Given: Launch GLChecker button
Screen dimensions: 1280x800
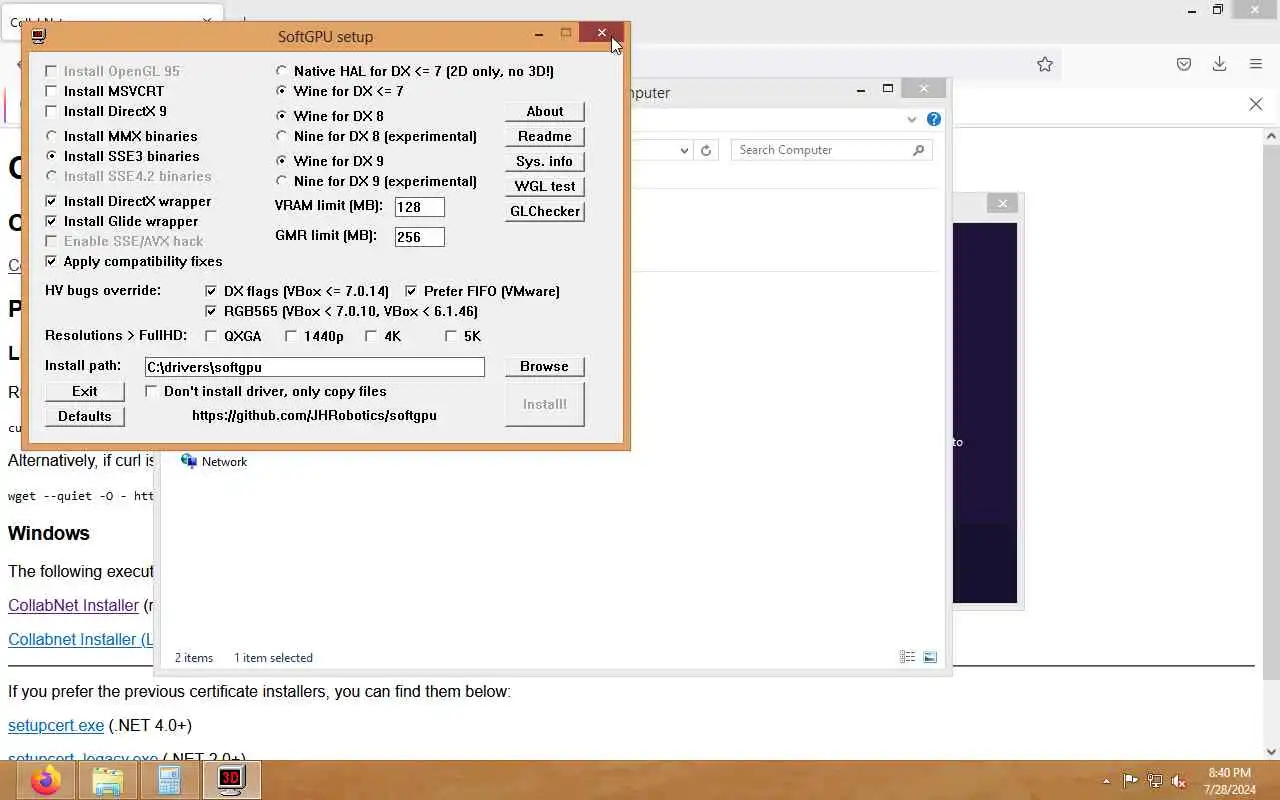Looking at the screenshot, I should [x=545, y=211].
